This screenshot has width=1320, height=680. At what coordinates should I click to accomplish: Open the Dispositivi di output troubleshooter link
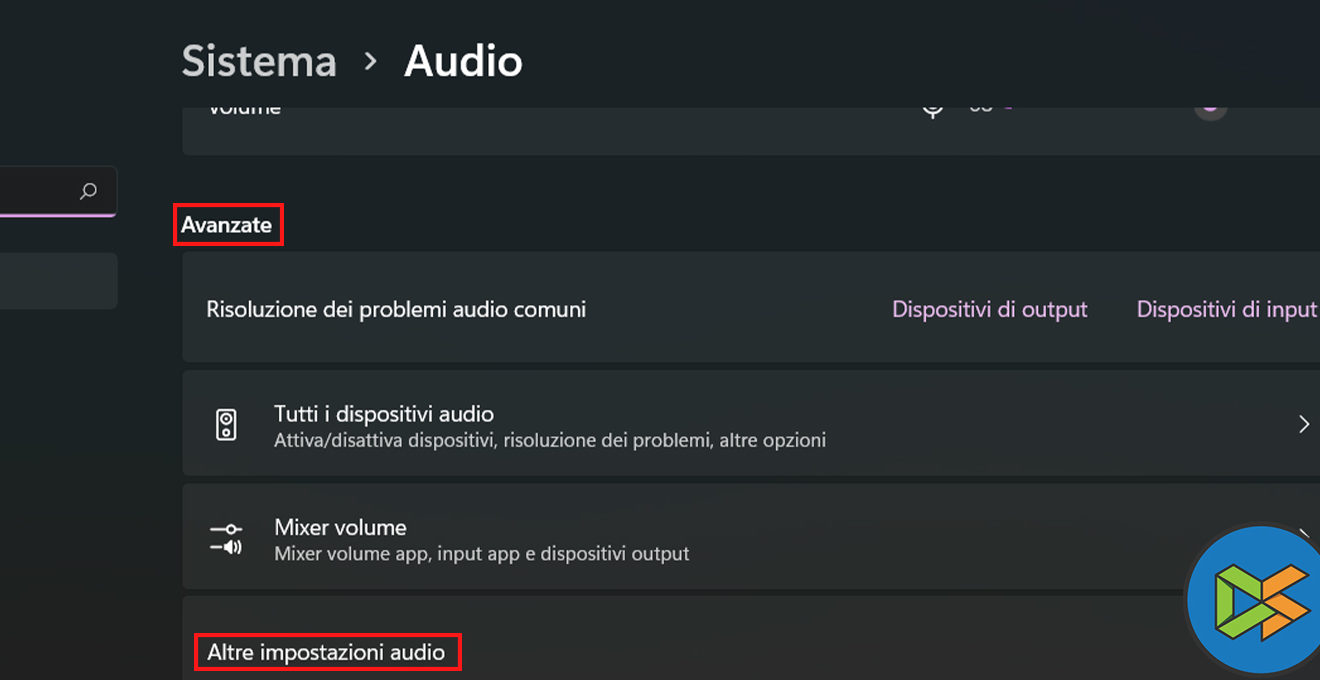(989, 310)
